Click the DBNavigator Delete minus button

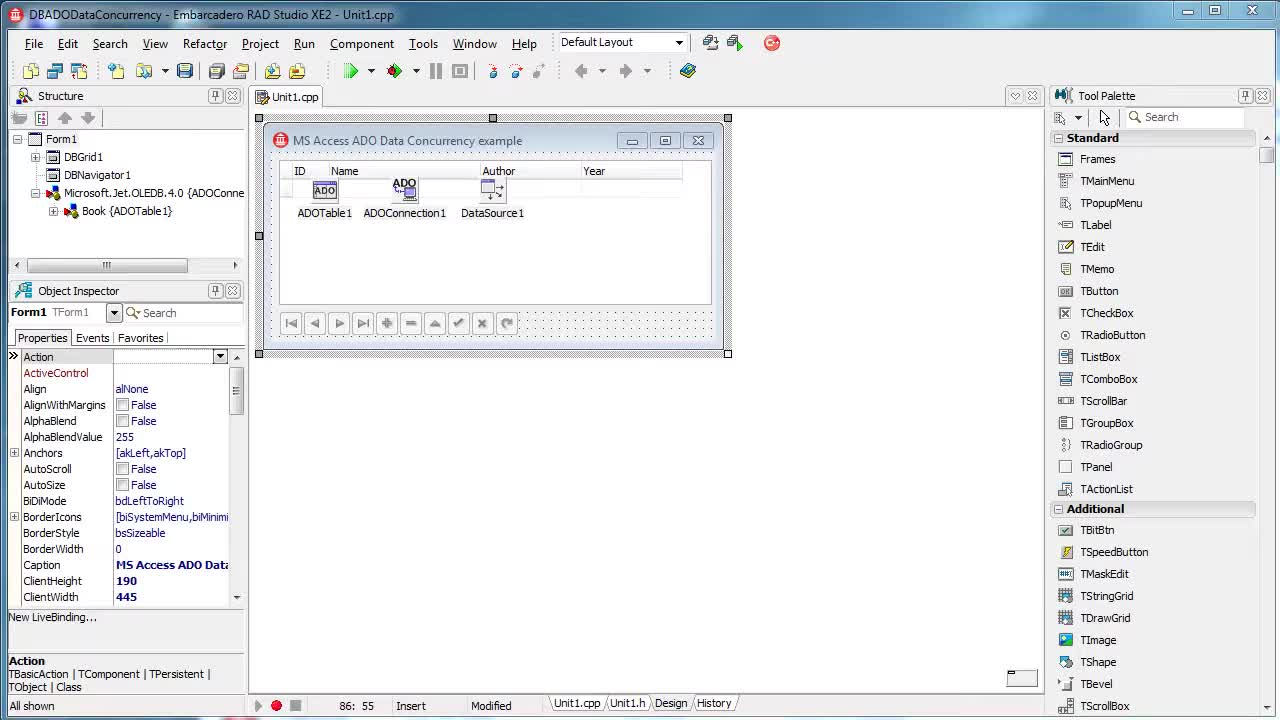click(x=411, y=323)
